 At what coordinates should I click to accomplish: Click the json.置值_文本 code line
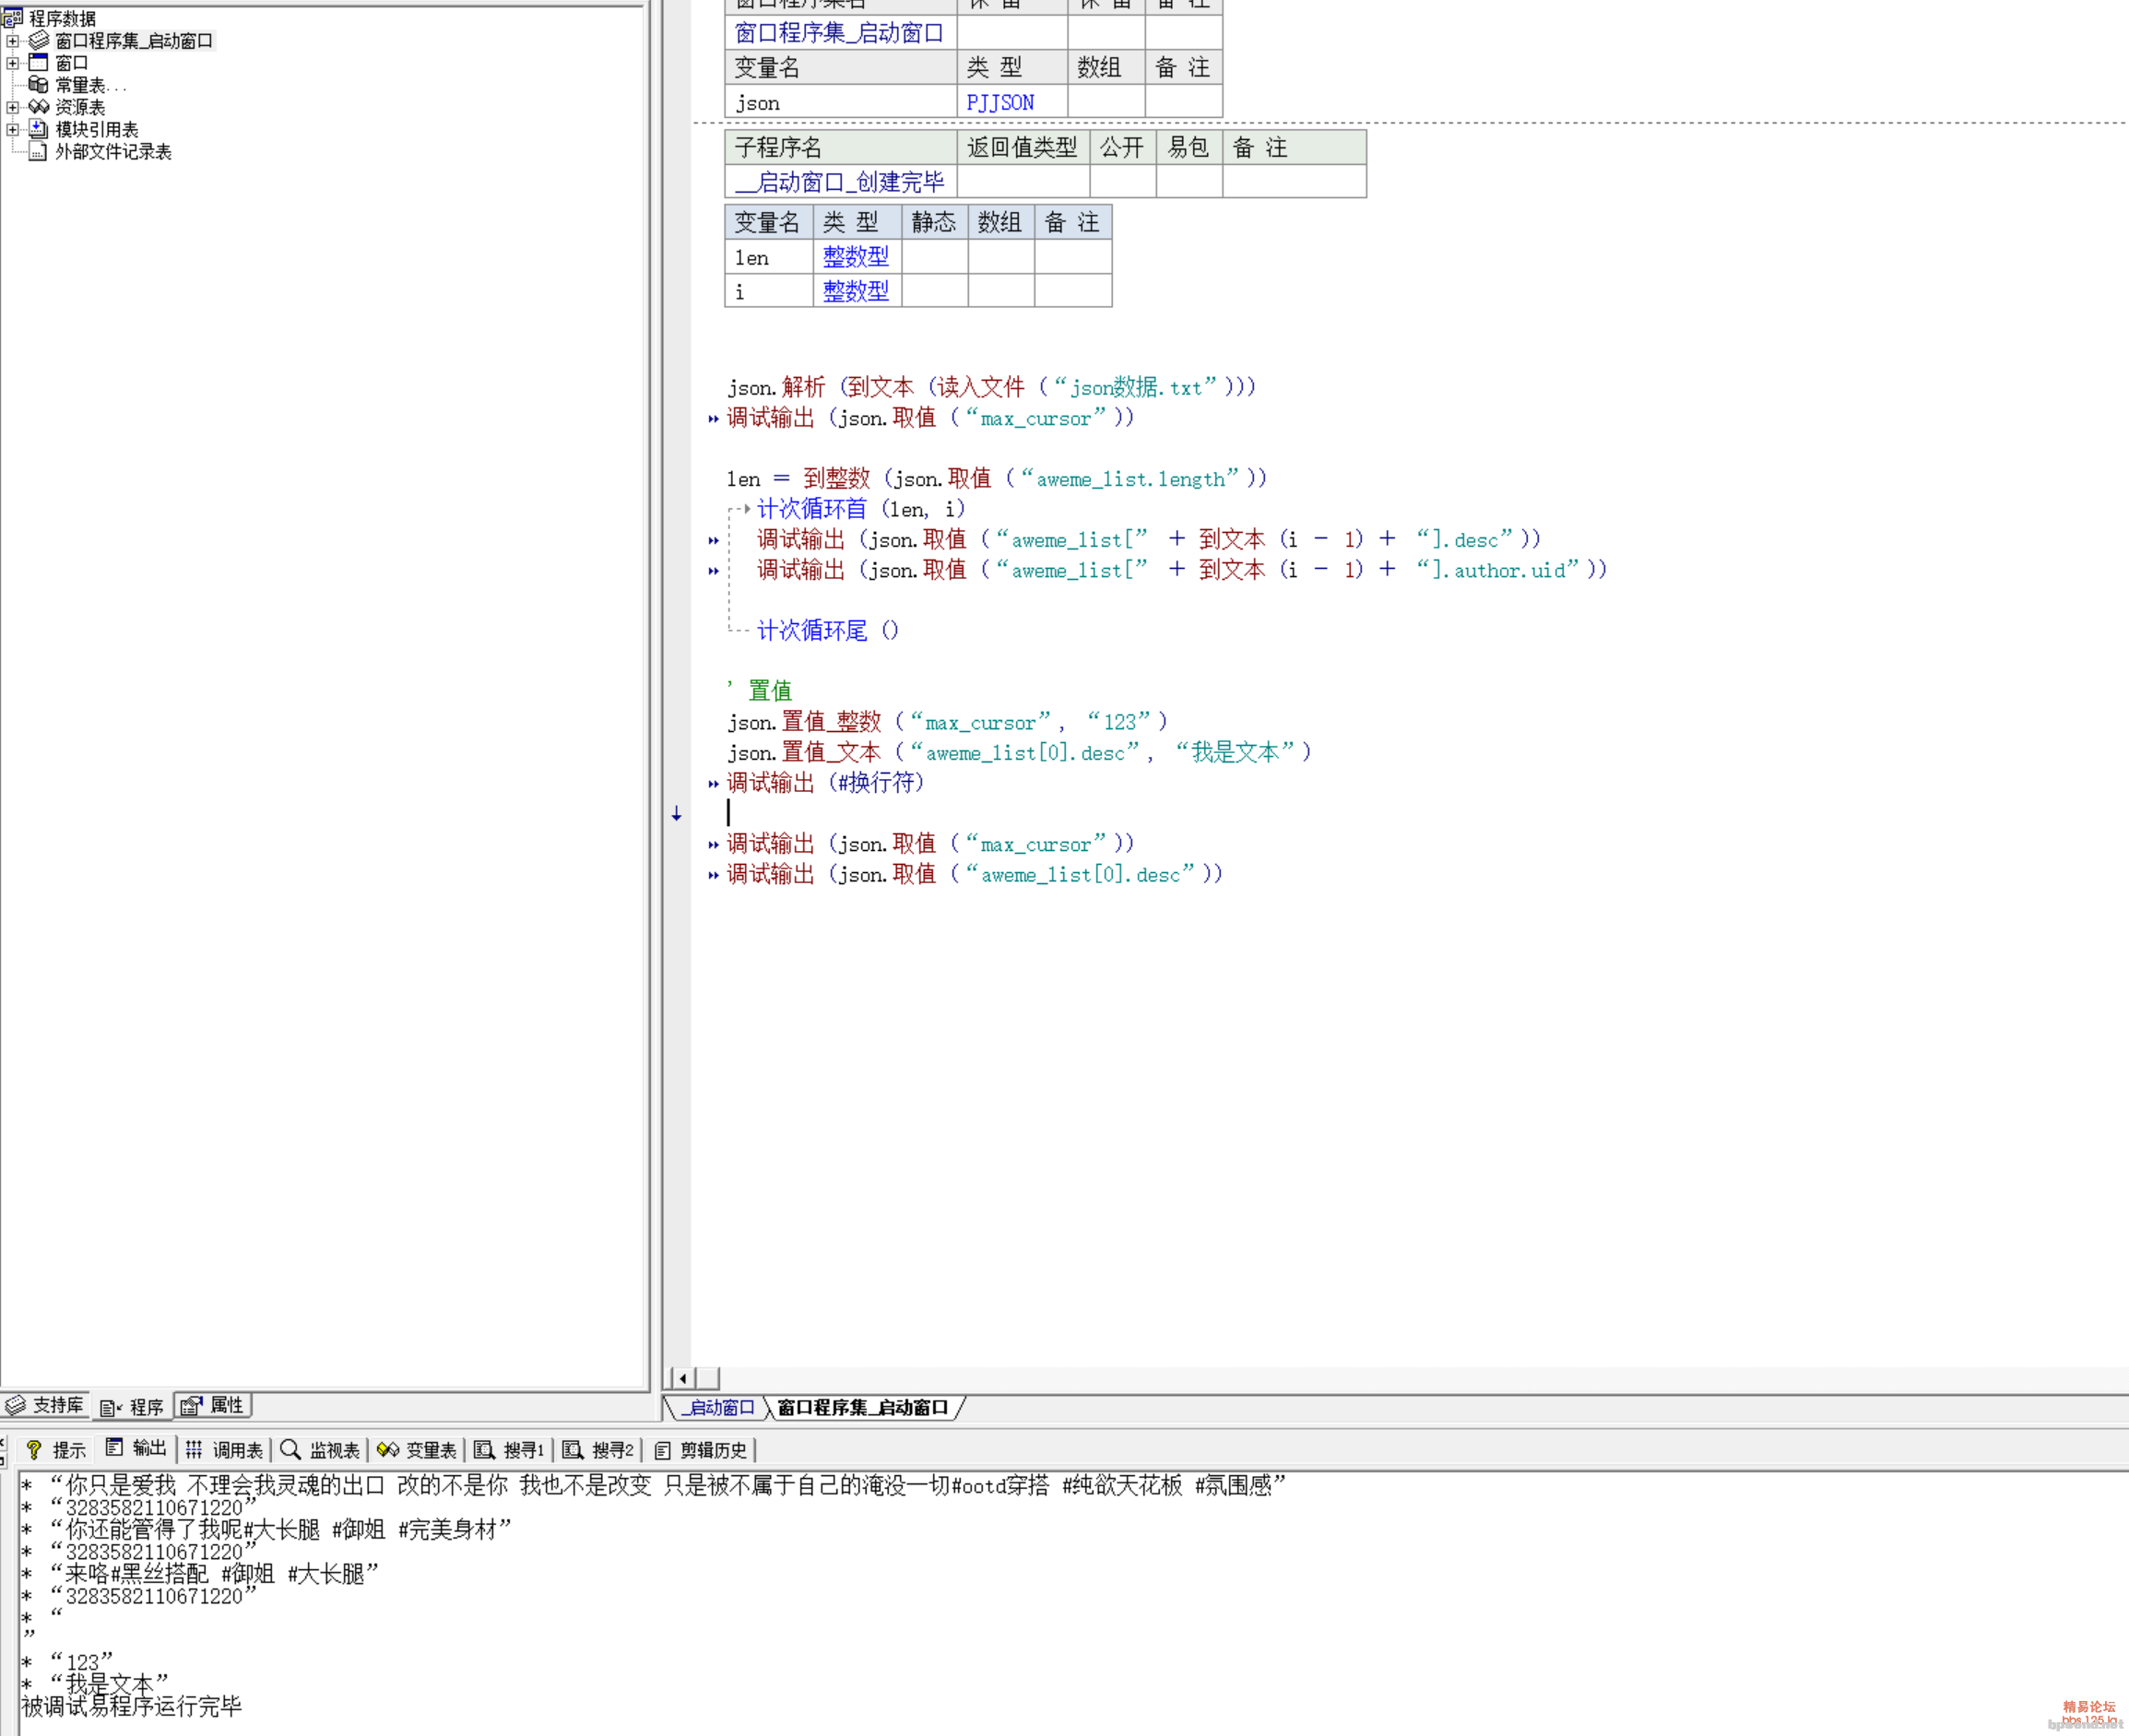[1019, 752]
